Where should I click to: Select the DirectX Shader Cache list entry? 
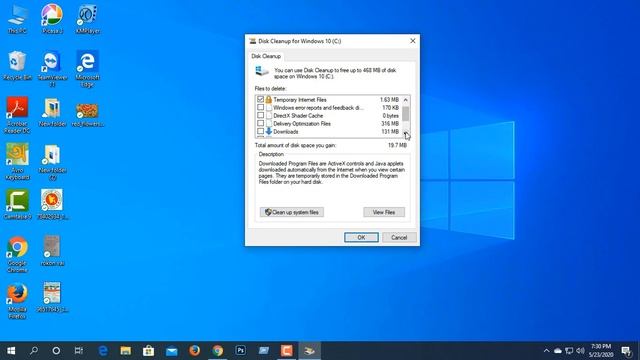(298, 116)
